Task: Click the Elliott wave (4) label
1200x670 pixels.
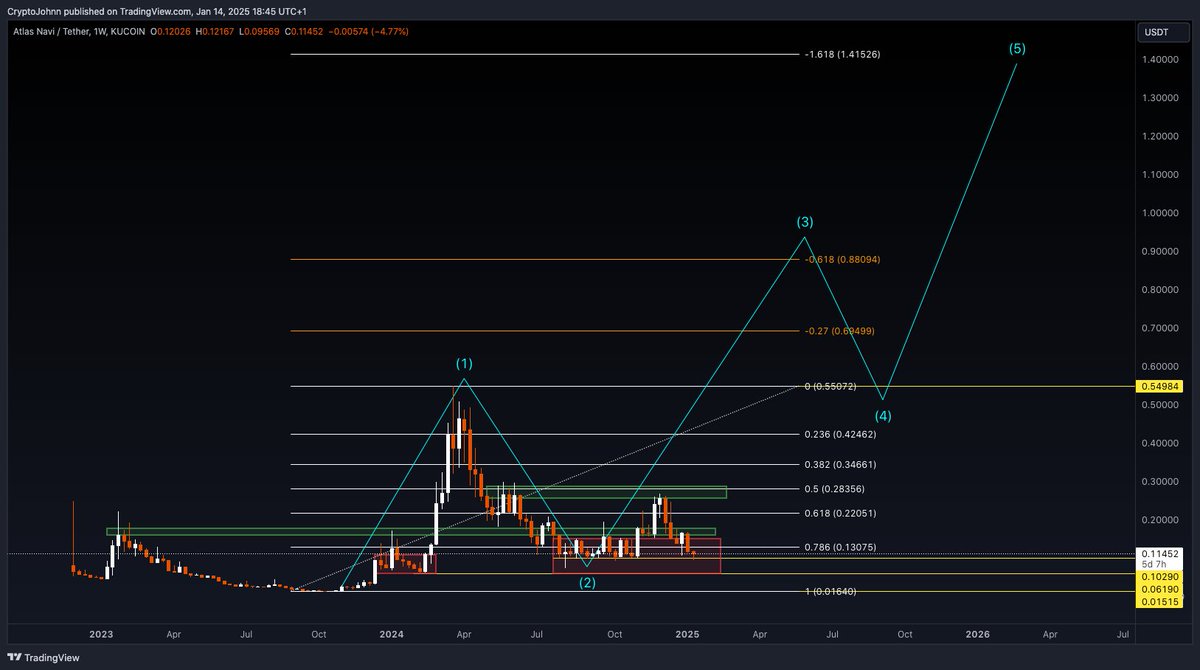Action: click(883, 416)
